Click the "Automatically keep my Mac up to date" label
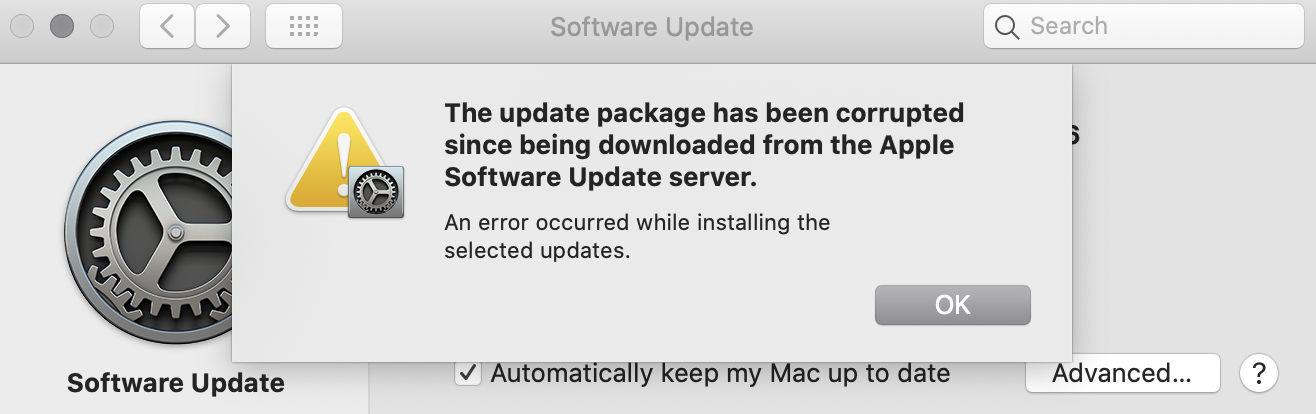This screenshot has width=1316, height=414. (720, 374)
